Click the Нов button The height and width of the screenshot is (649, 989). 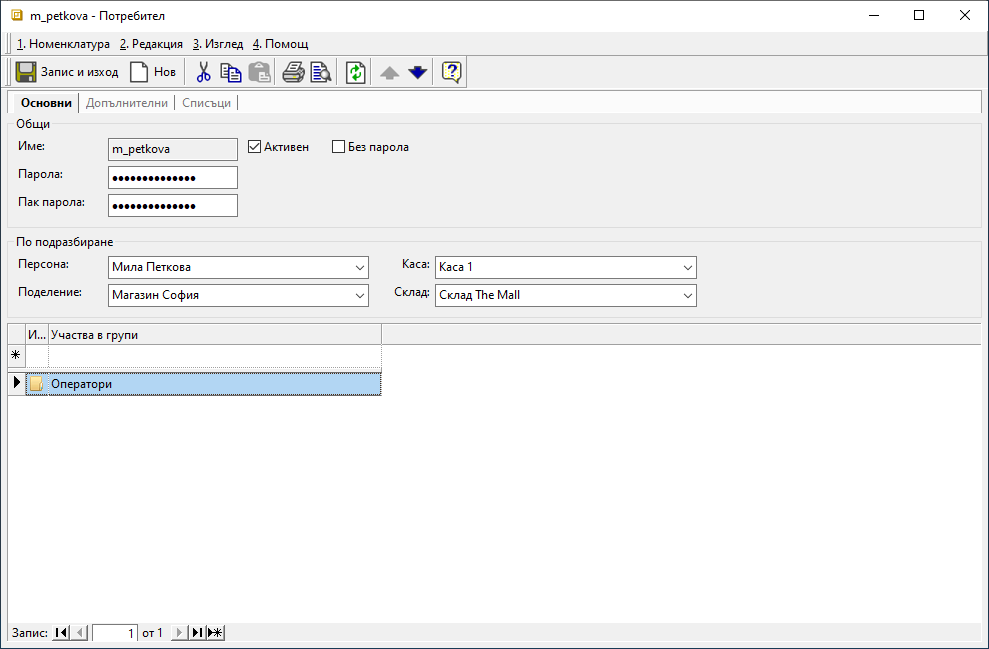[x=153, y=72]
